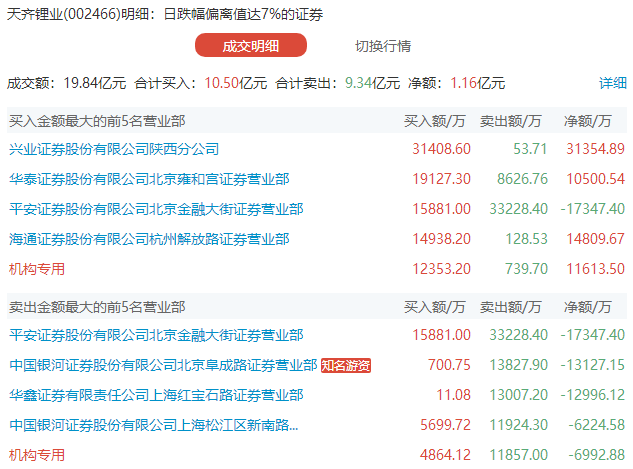Click the 知名游资 badge
The width and height of the screenshot is (633, 469).
[x=346, y=366]
